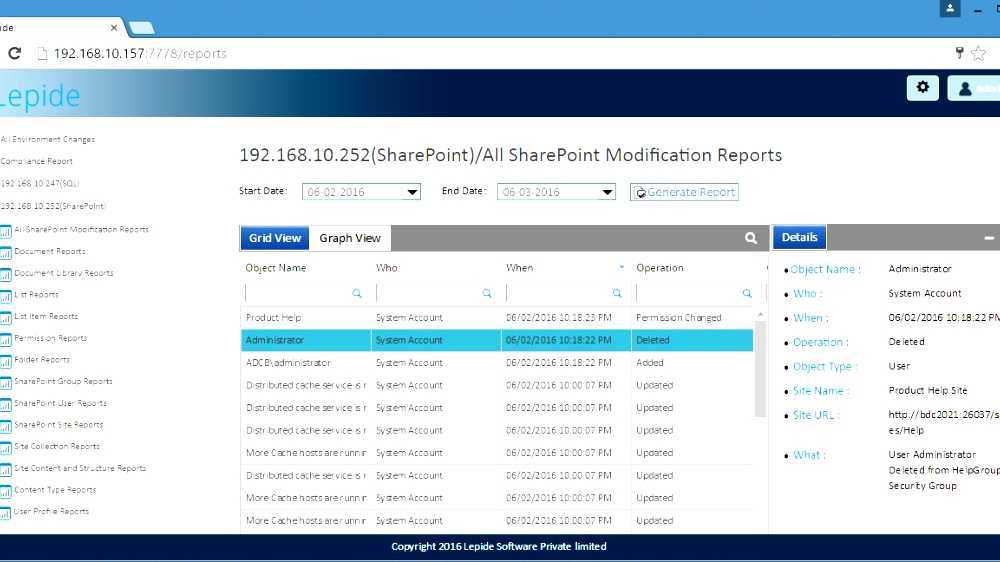Viewport: 1000px width, 562px height.
Task: Click the Operation column filter search icon
Action: point(747,293)
